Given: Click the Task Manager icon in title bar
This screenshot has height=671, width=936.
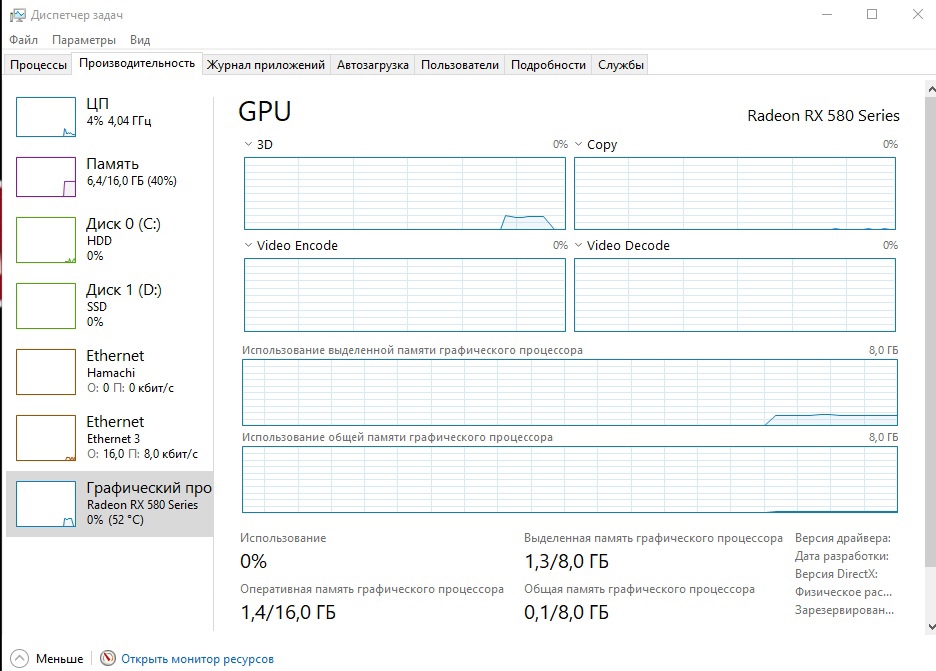Looking at the screenshot, I should click(17, 15).
